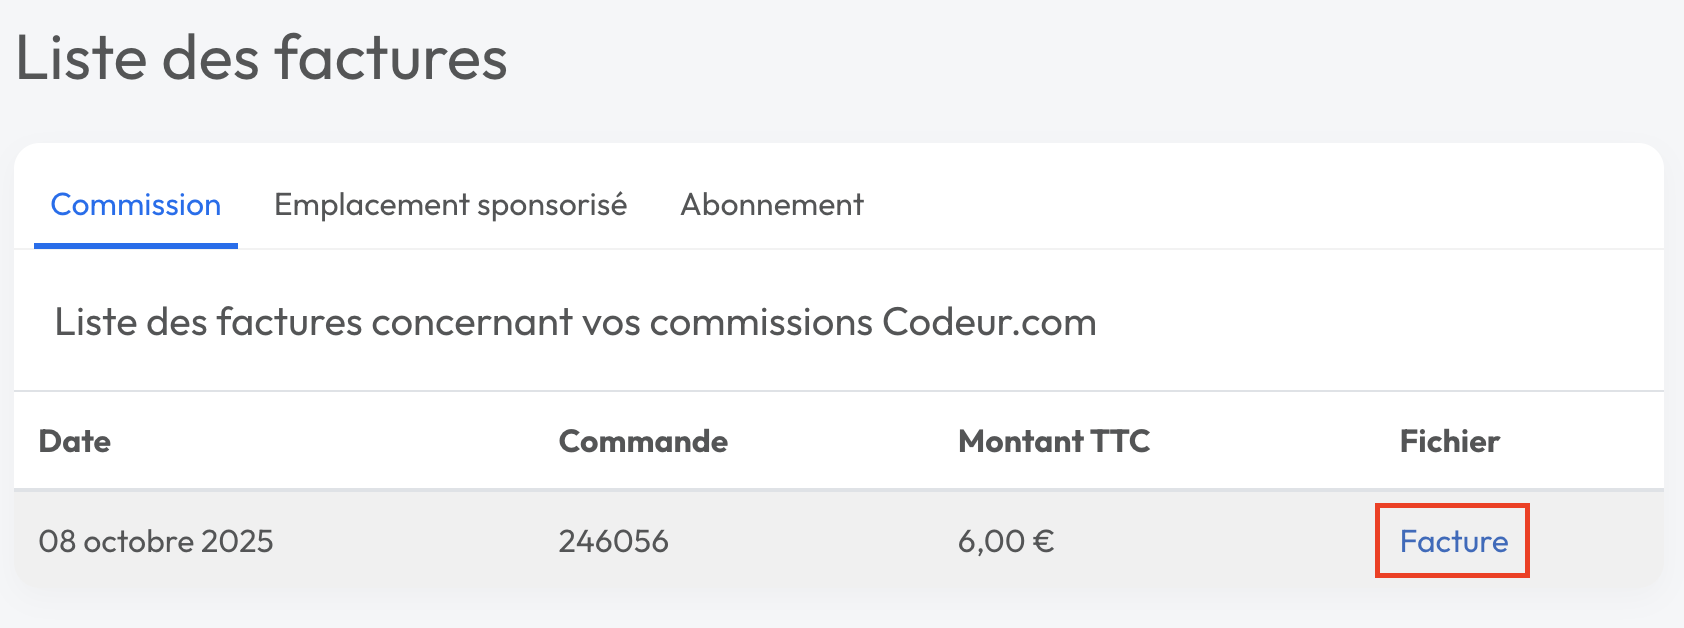Switch to the Abonnement tab
Image resolution: width=1684 pixels, height=628 pixels.
click(772, 205)
